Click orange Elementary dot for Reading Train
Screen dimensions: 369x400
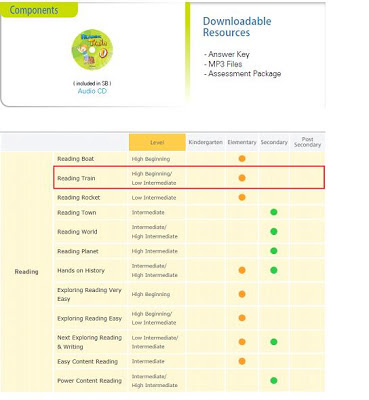(242, 178)
